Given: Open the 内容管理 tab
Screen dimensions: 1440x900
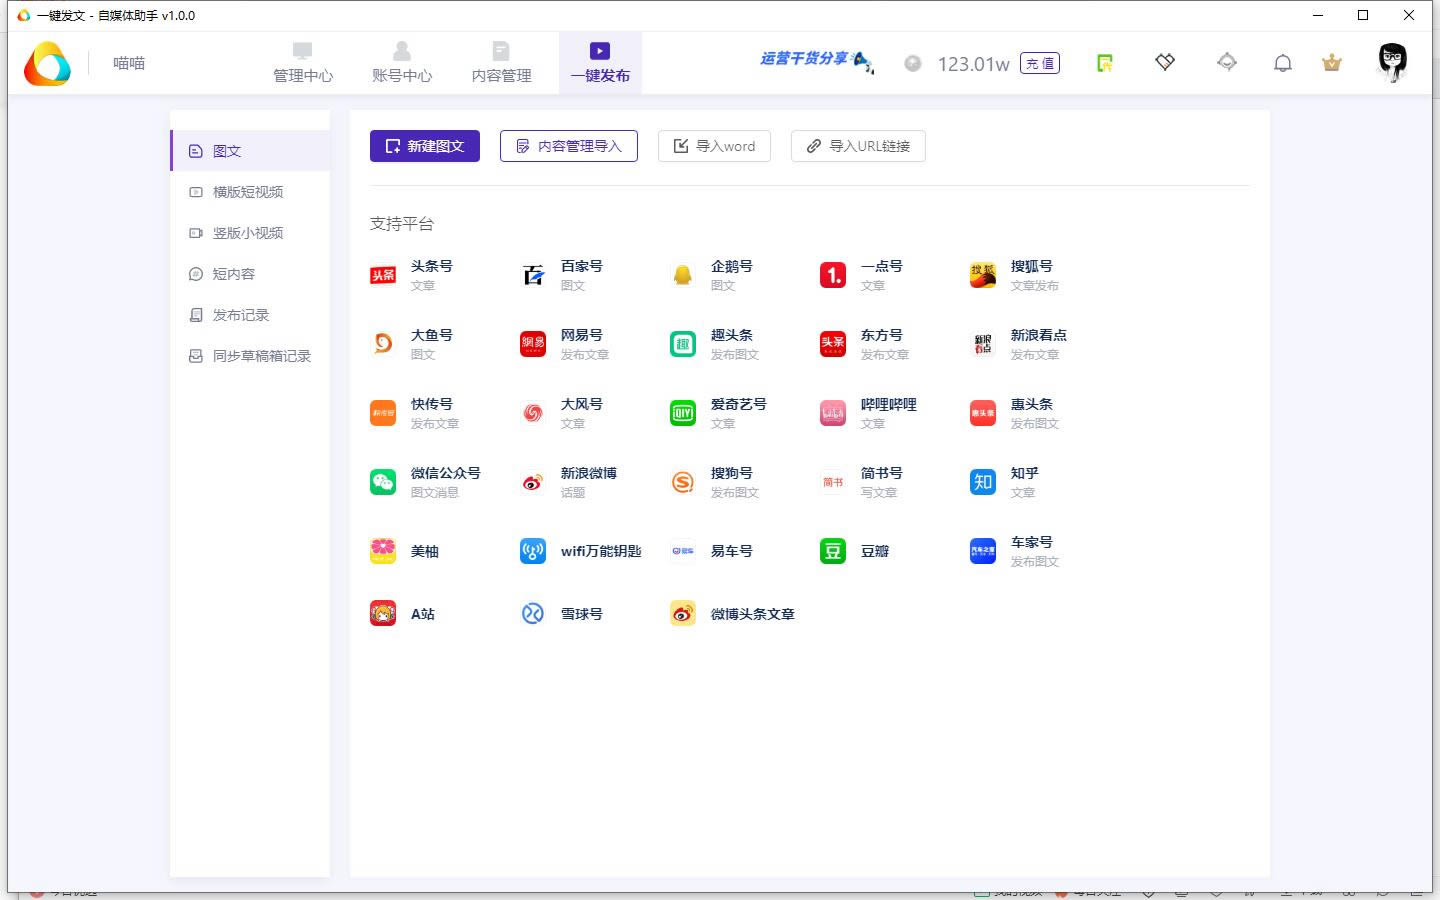Looking at the screenshot, I should coord(501,62).
